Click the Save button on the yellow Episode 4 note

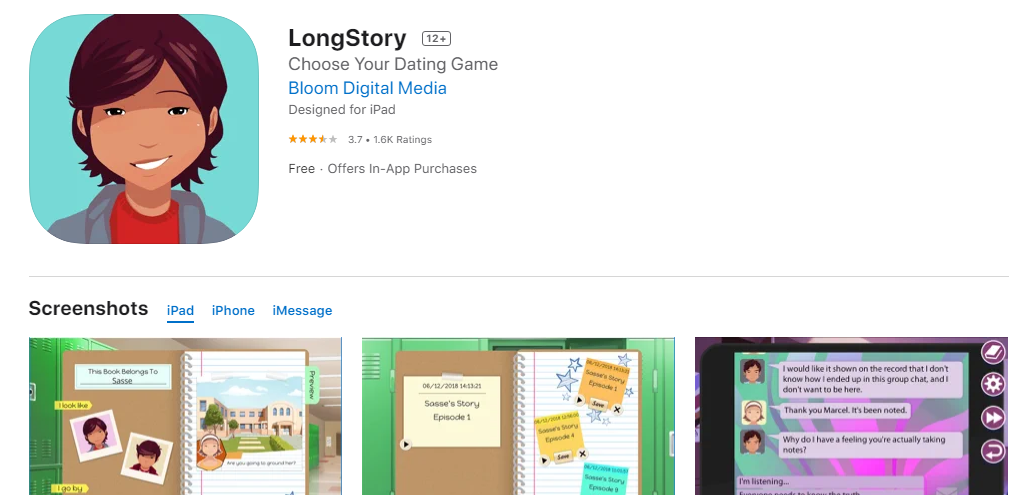pos(563,456)
